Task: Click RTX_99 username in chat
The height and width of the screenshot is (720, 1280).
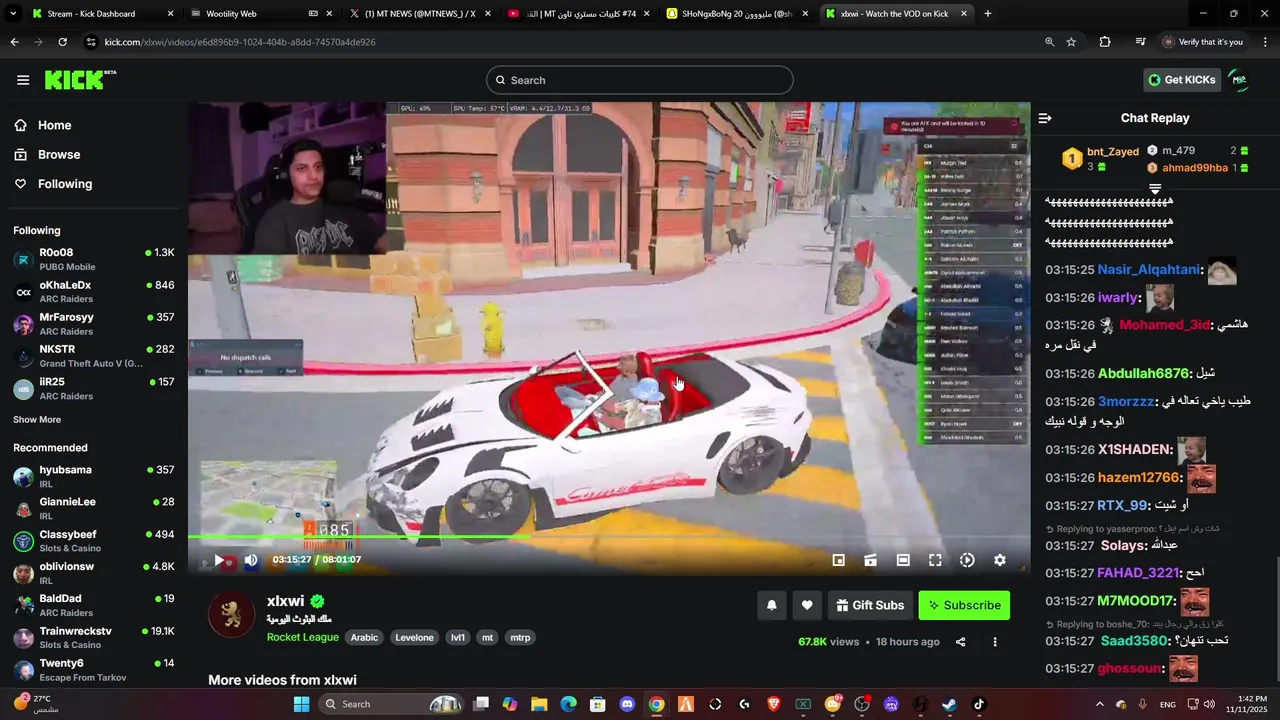Action: 1121,506
